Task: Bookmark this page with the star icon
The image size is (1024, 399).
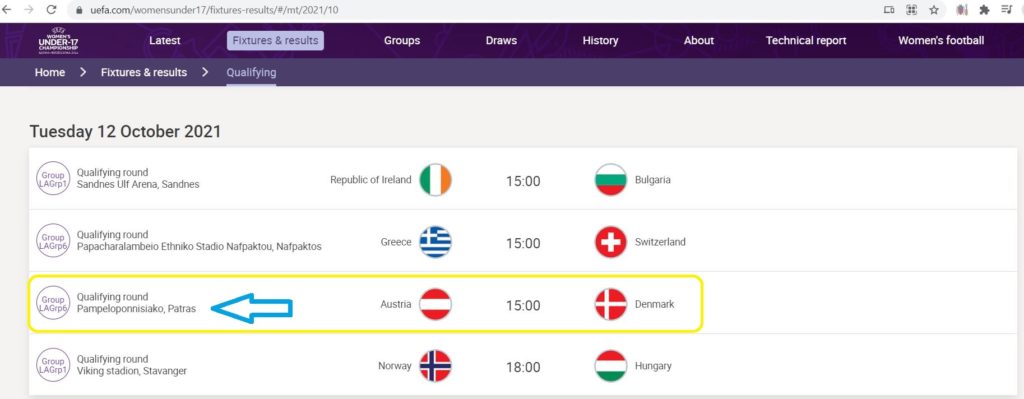Action: click(934, 10)
